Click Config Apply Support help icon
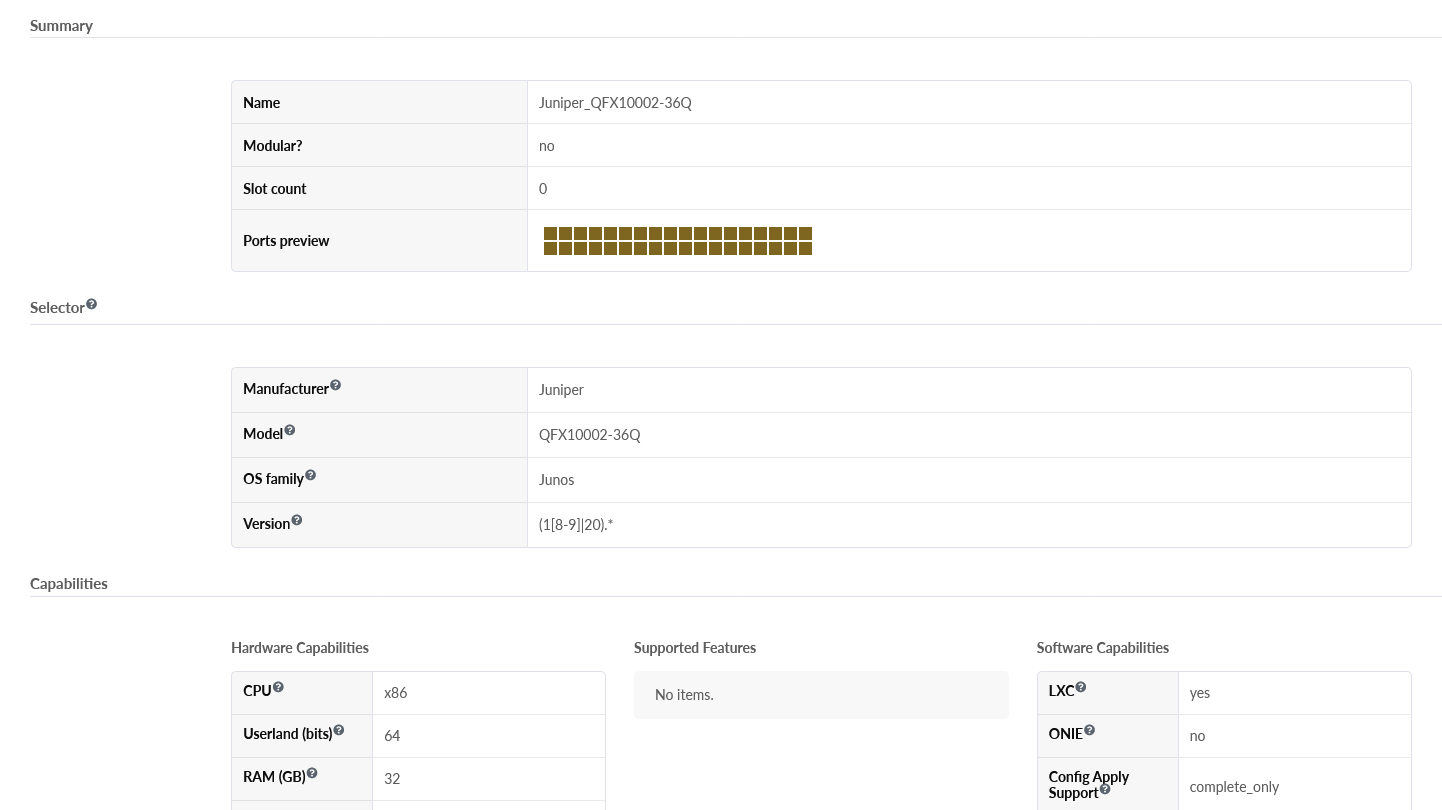This screenshot has width=1442, height=810. (1105, 790)
